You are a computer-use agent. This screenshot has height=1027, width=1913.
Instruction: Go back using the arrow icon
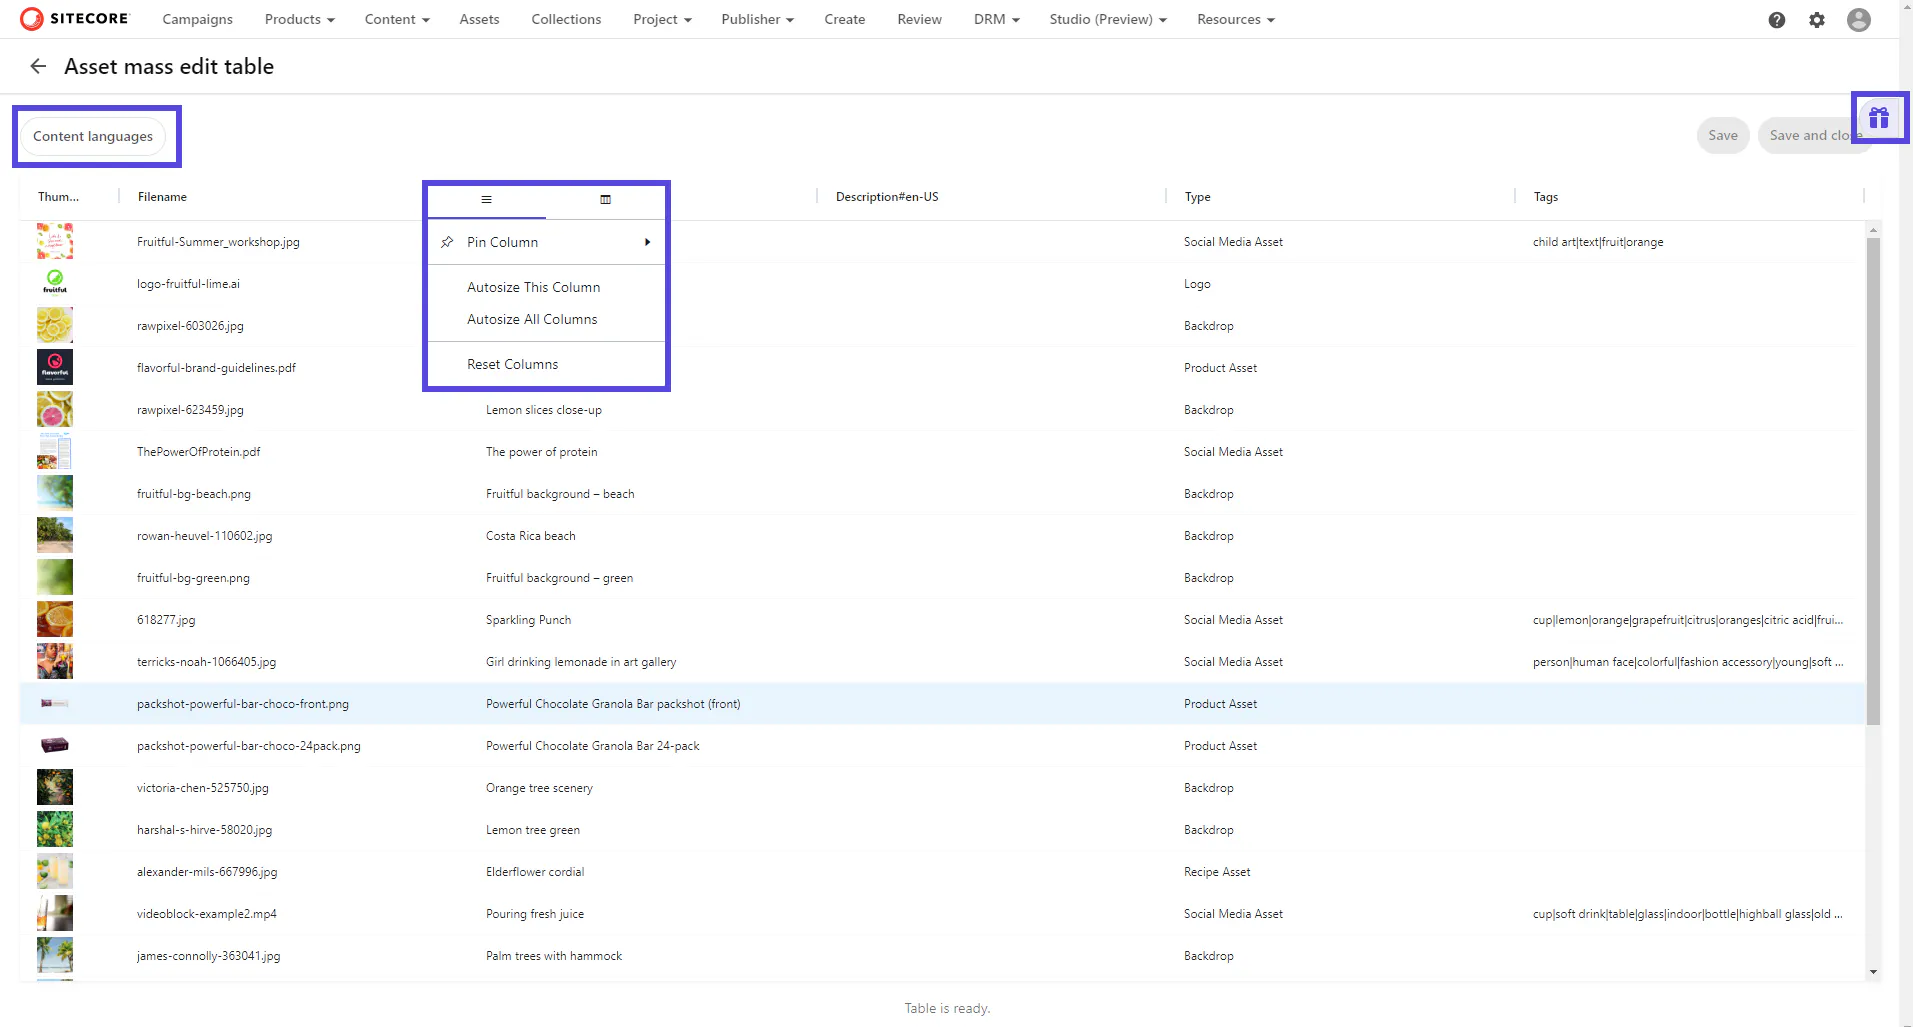click(38, 66)
